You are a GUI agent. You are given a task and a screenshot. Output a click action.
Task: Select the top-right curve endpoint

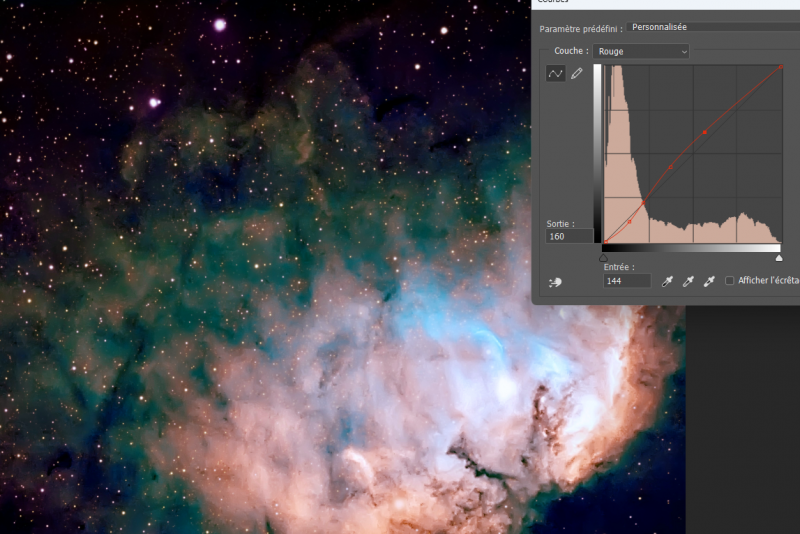(781, 67)
